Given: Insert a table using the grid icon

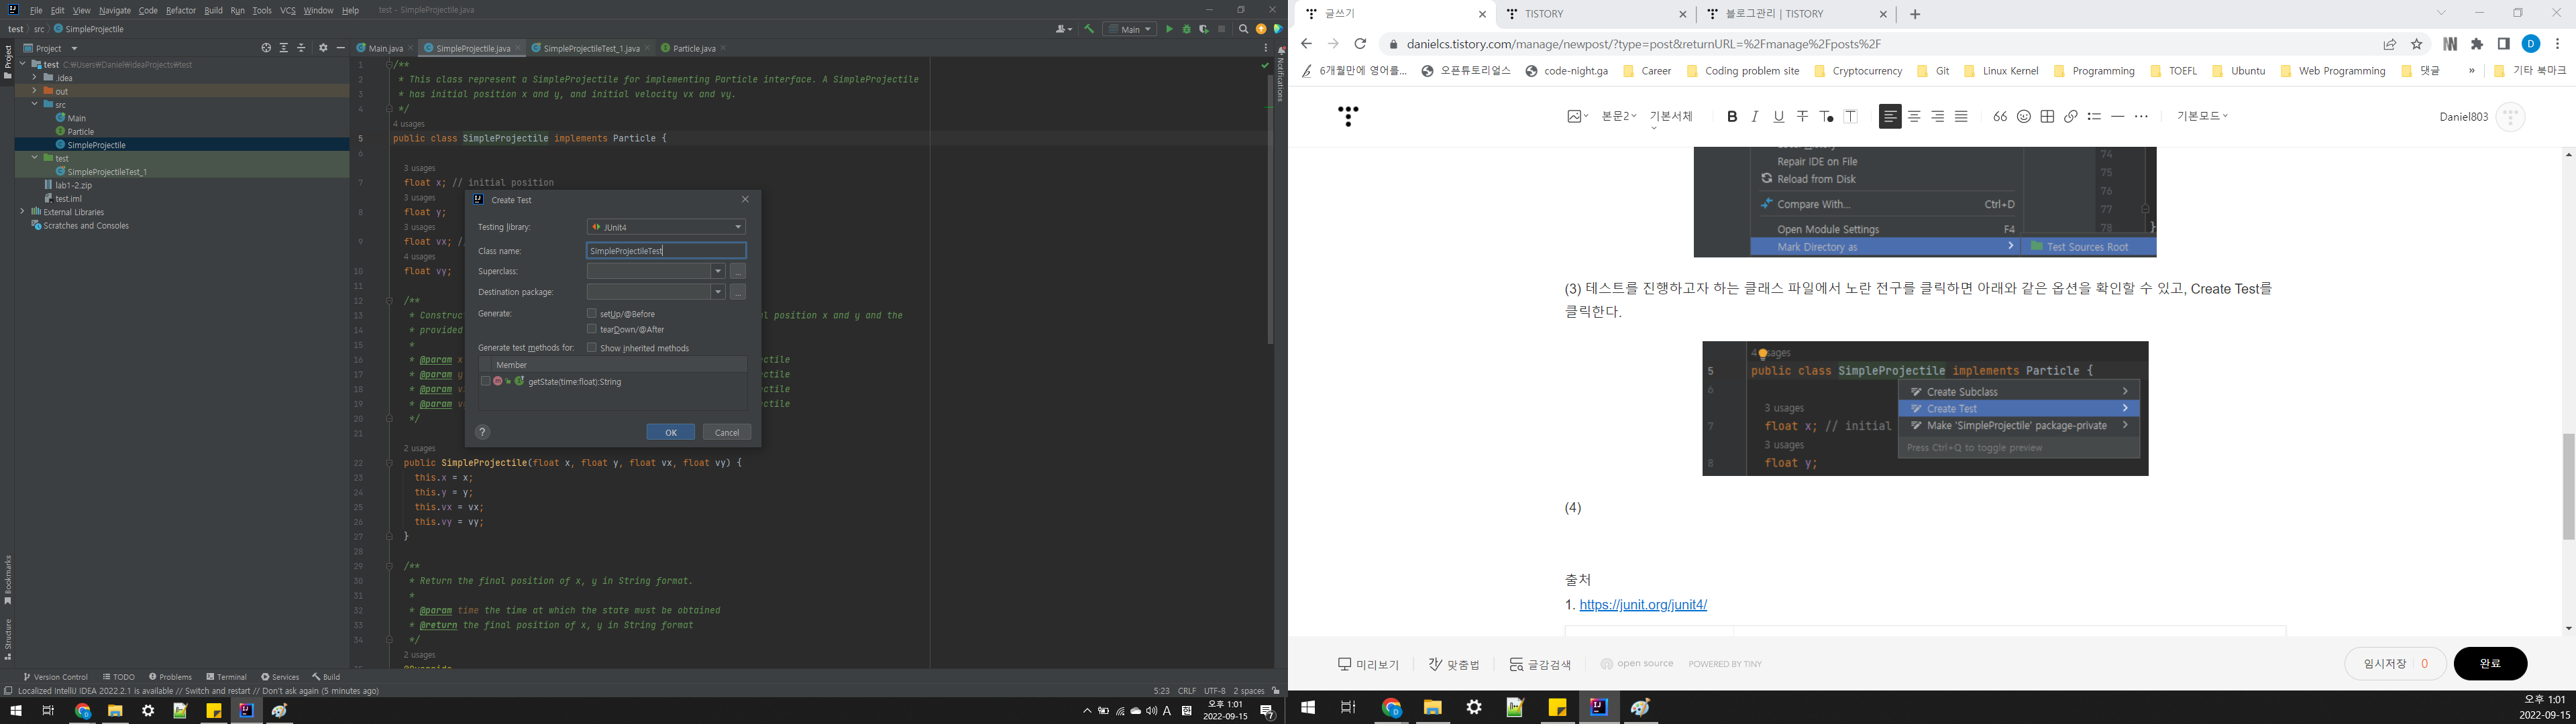Looking at the screenshot, I should [2047, 117].
